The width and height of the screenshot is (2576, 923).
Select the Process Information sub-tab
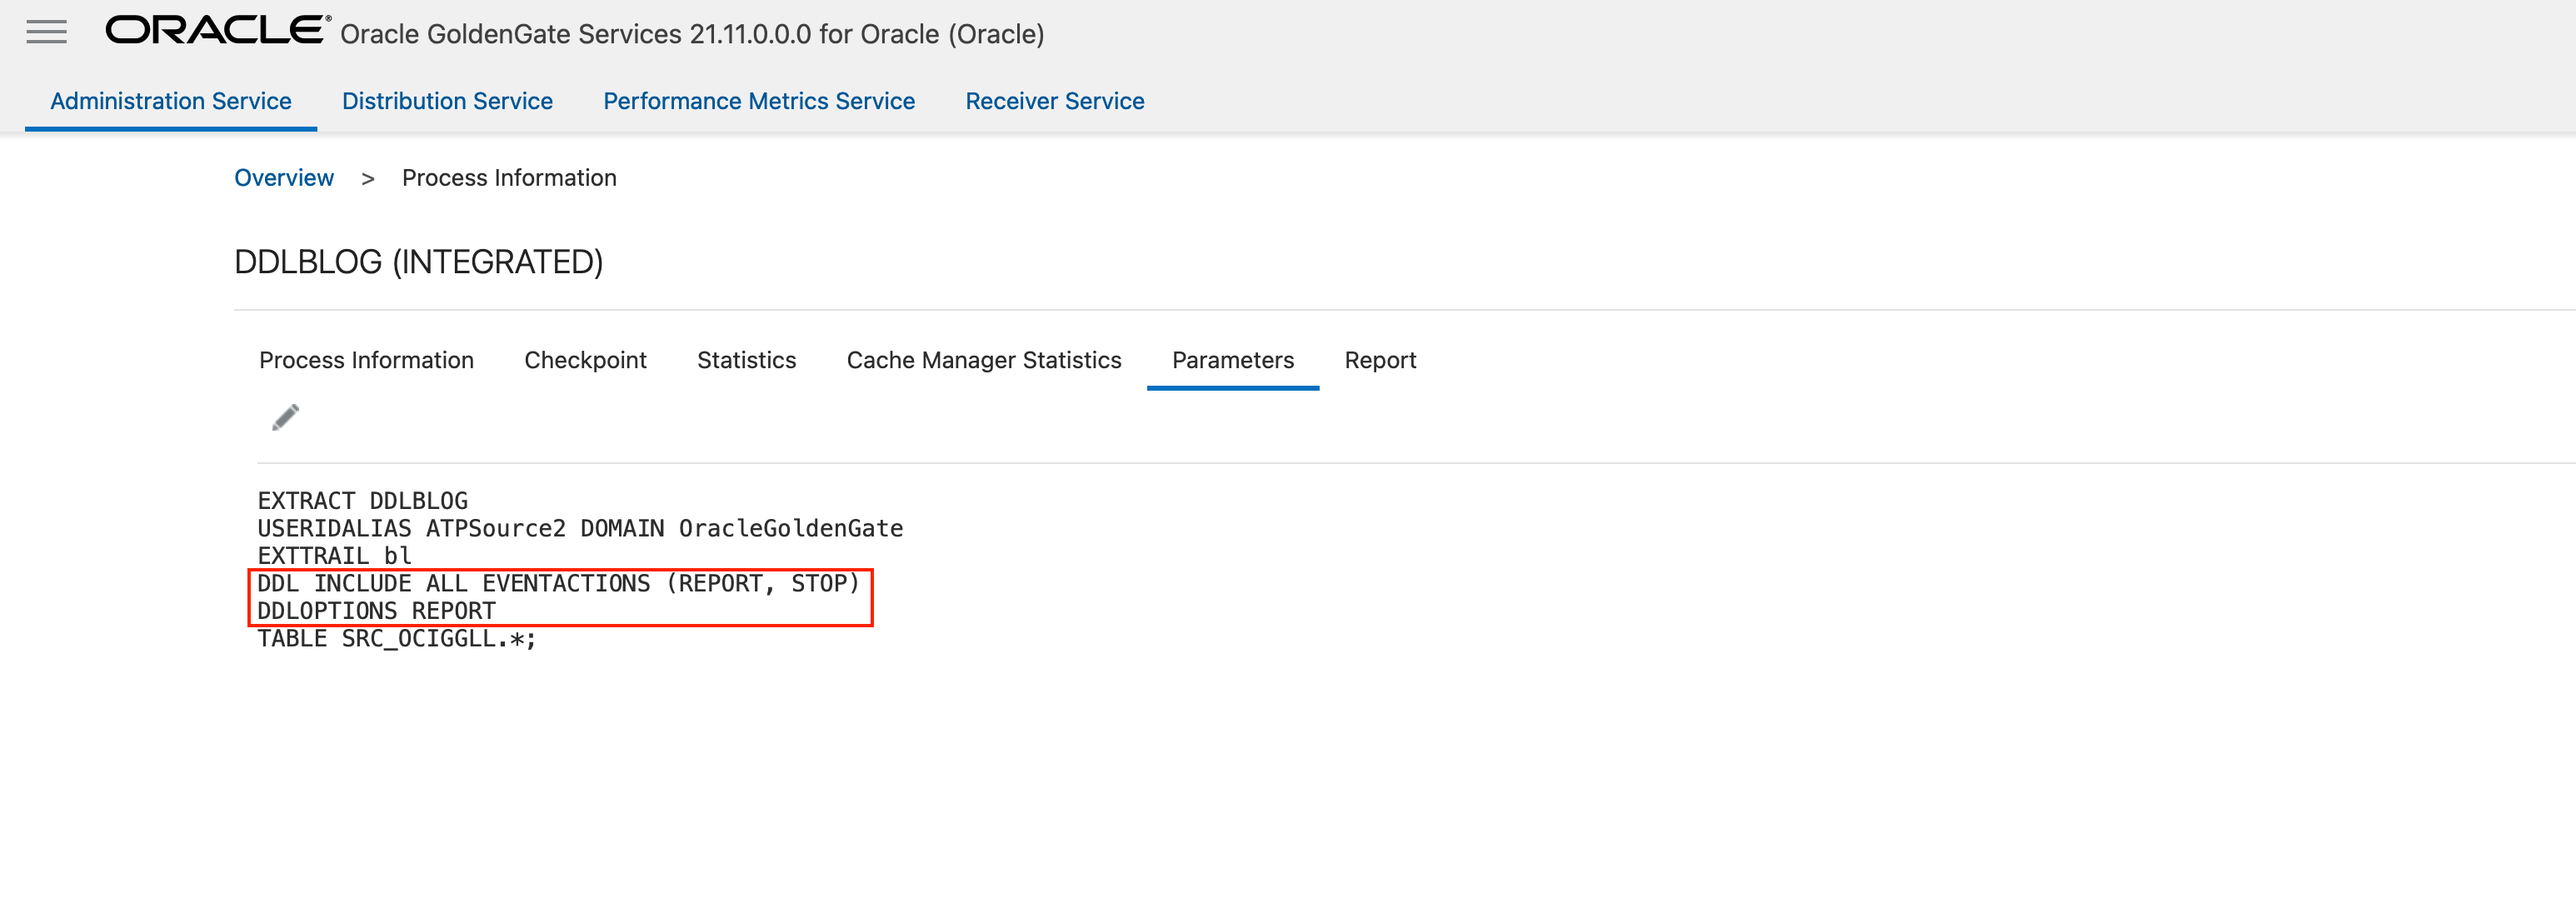[366, 360]
